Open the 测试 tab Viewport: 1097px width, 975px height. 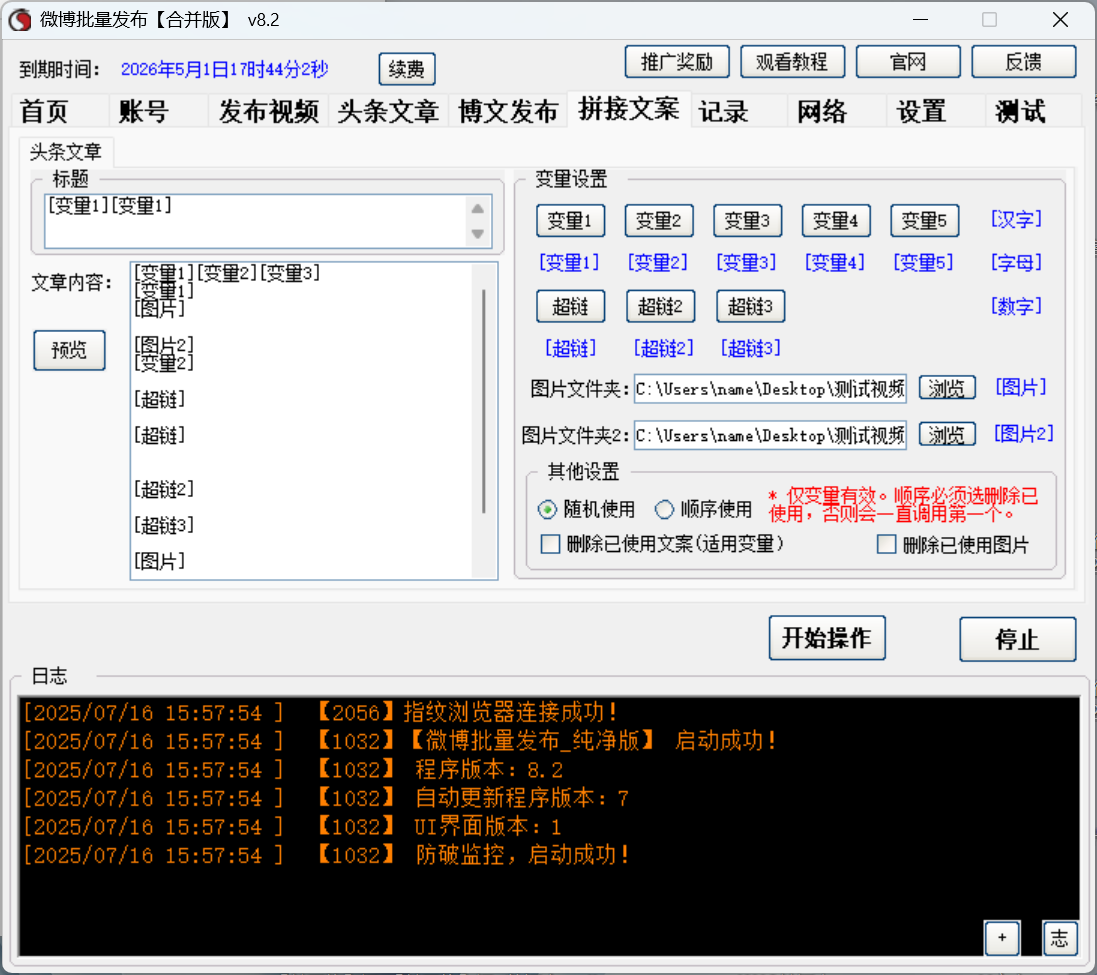(x=1020, y=111)
